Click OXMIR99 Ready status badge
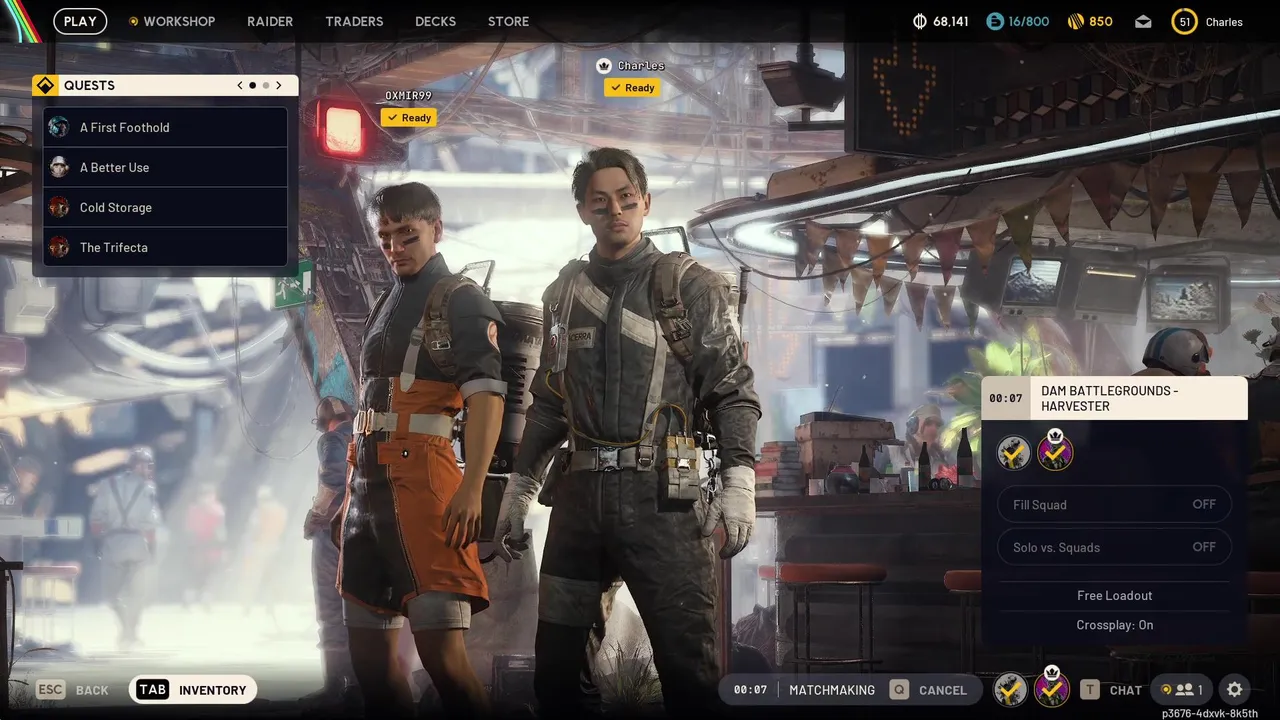 pos(408,118)
